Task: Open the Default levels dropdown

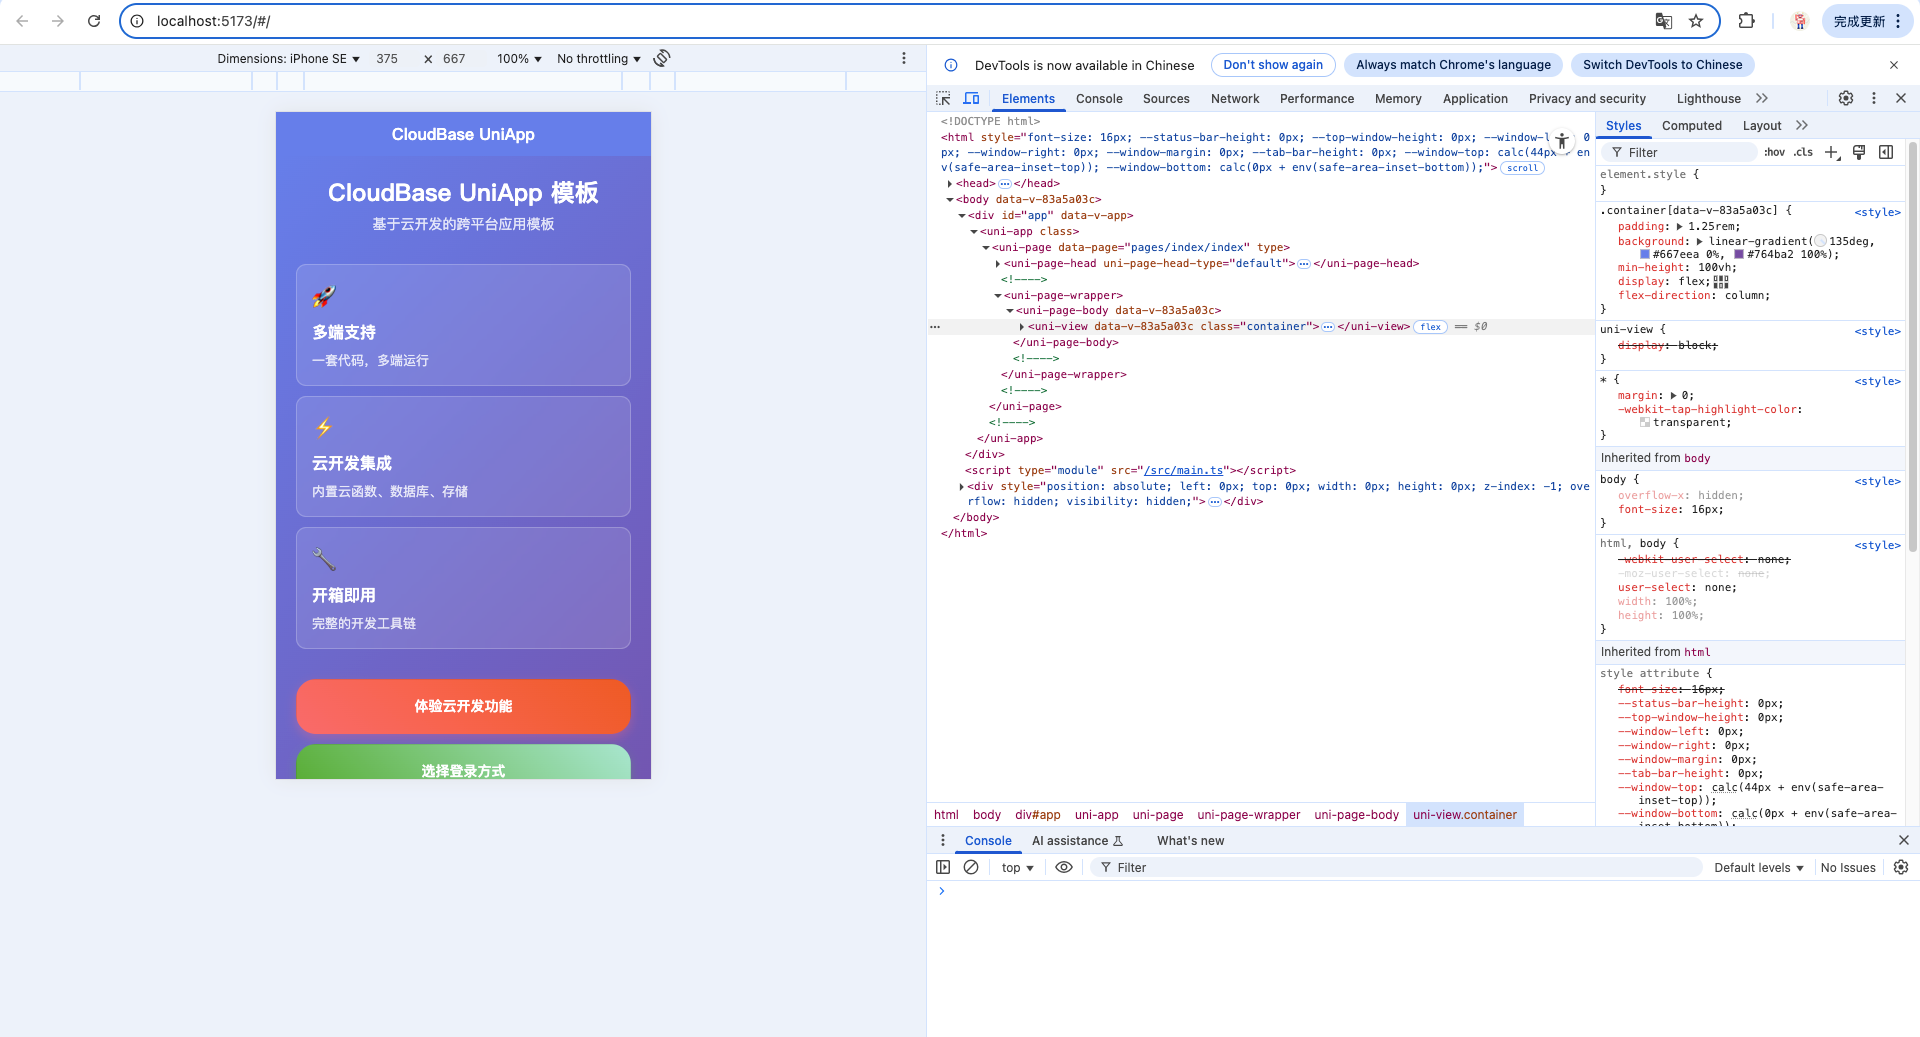Action: point(1759,867)
